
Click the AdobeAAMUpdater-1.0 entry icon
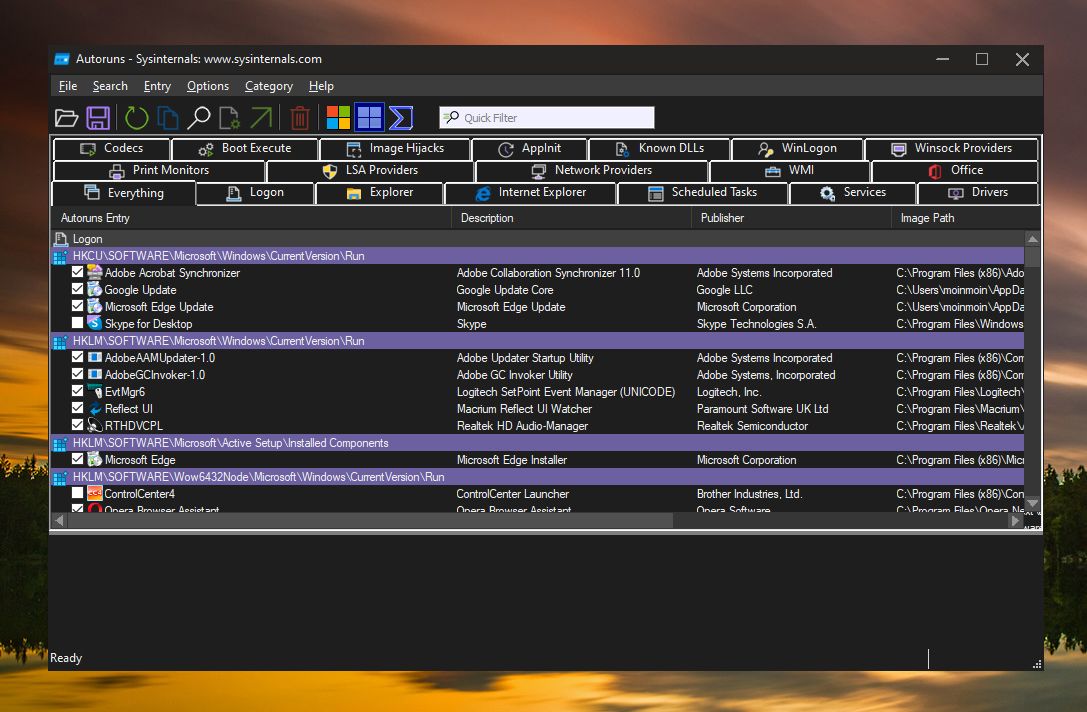pyautogui.click(x=95, y=358)
